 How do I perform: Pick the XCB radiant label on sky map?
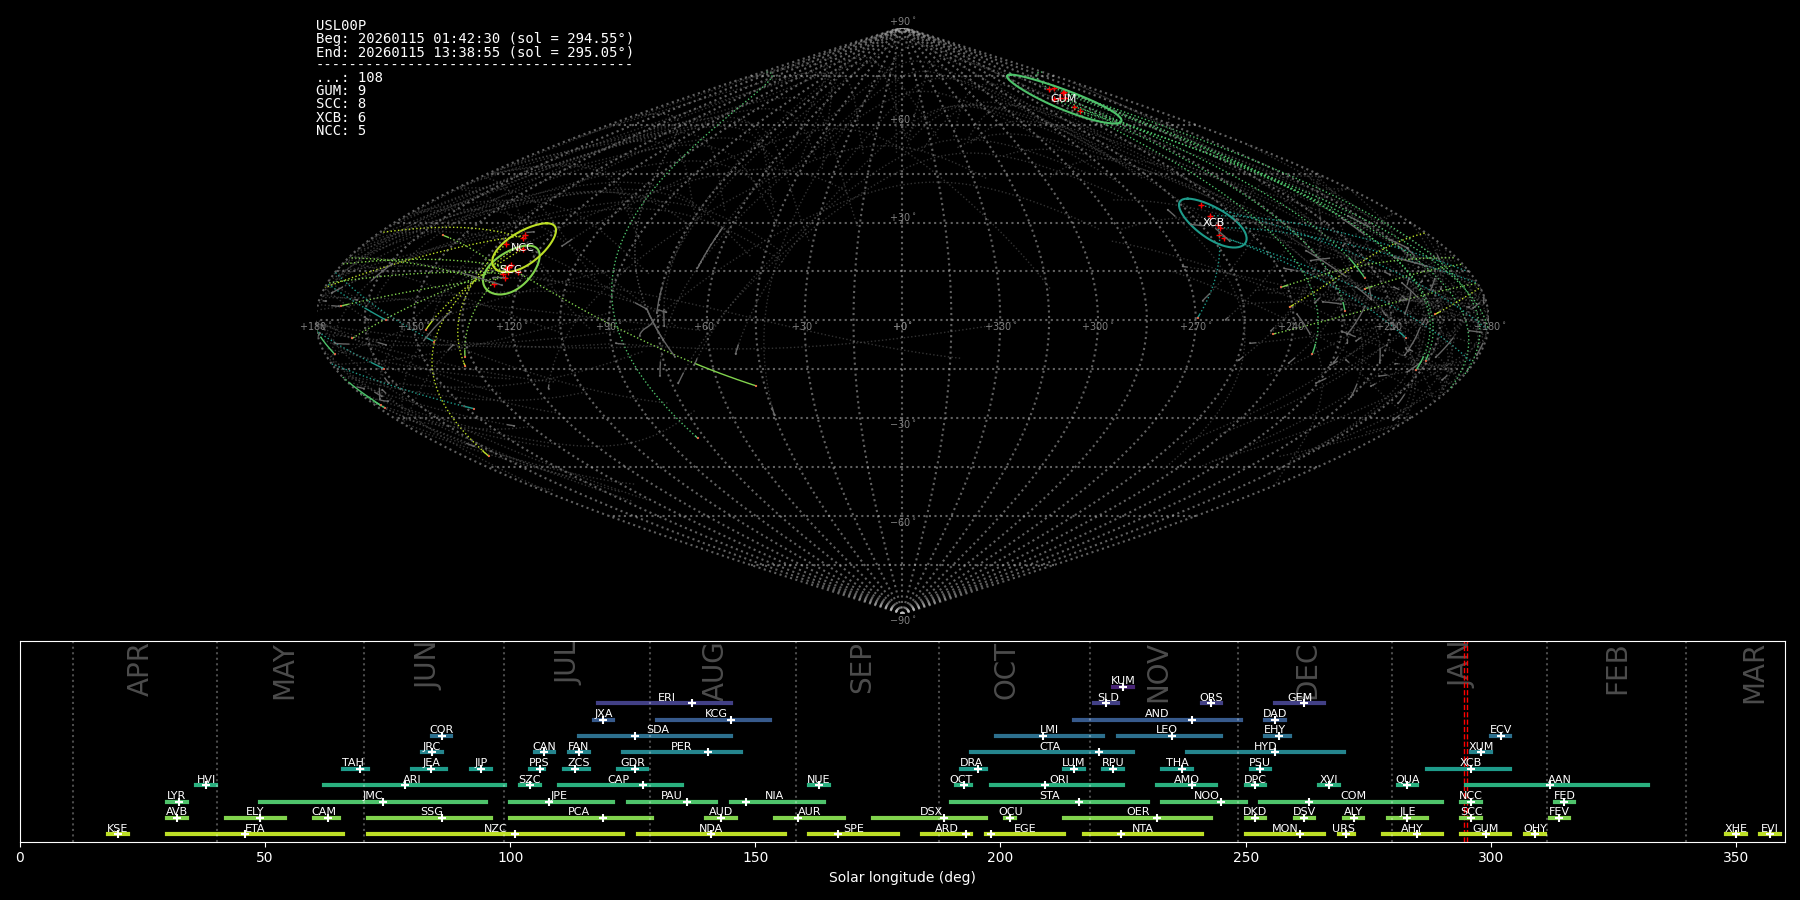pos(1213,223)
